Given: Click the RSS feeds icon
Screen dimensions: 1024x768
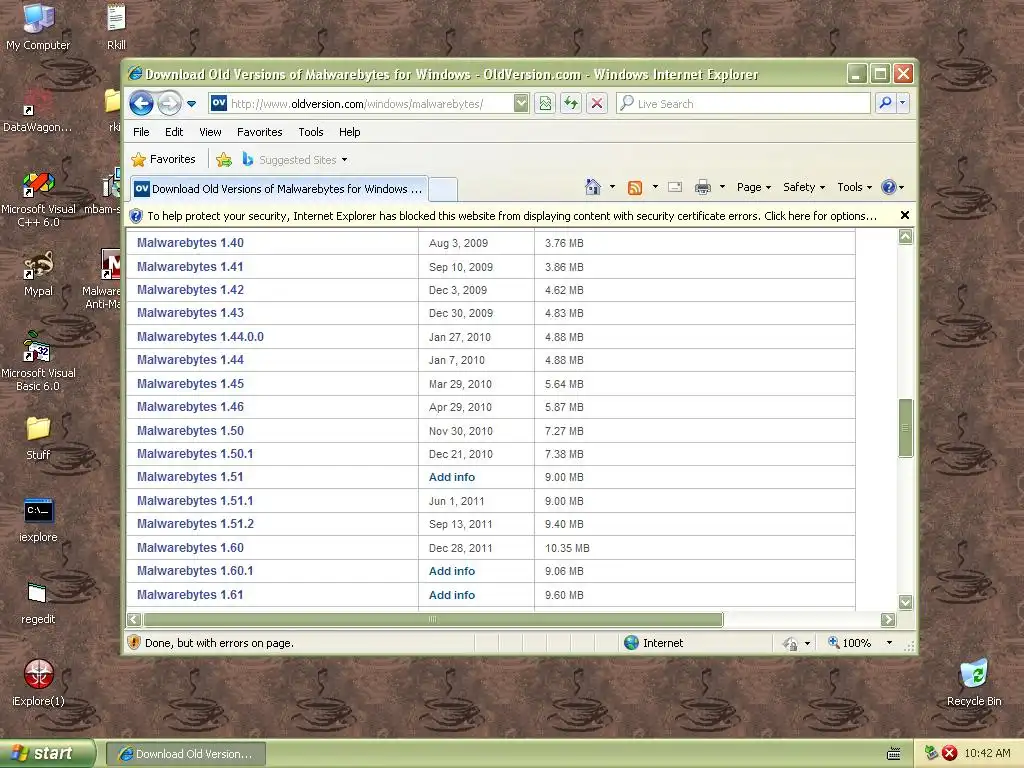Looking at the screenshot, I should [x=634, y=187].
